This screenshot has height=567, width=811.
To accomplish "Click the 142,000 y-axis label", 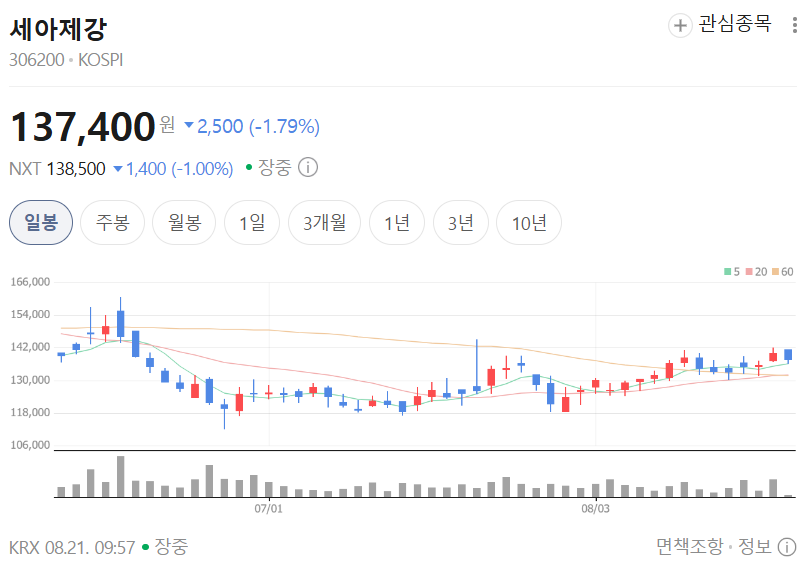I will (x=31, y=347).
